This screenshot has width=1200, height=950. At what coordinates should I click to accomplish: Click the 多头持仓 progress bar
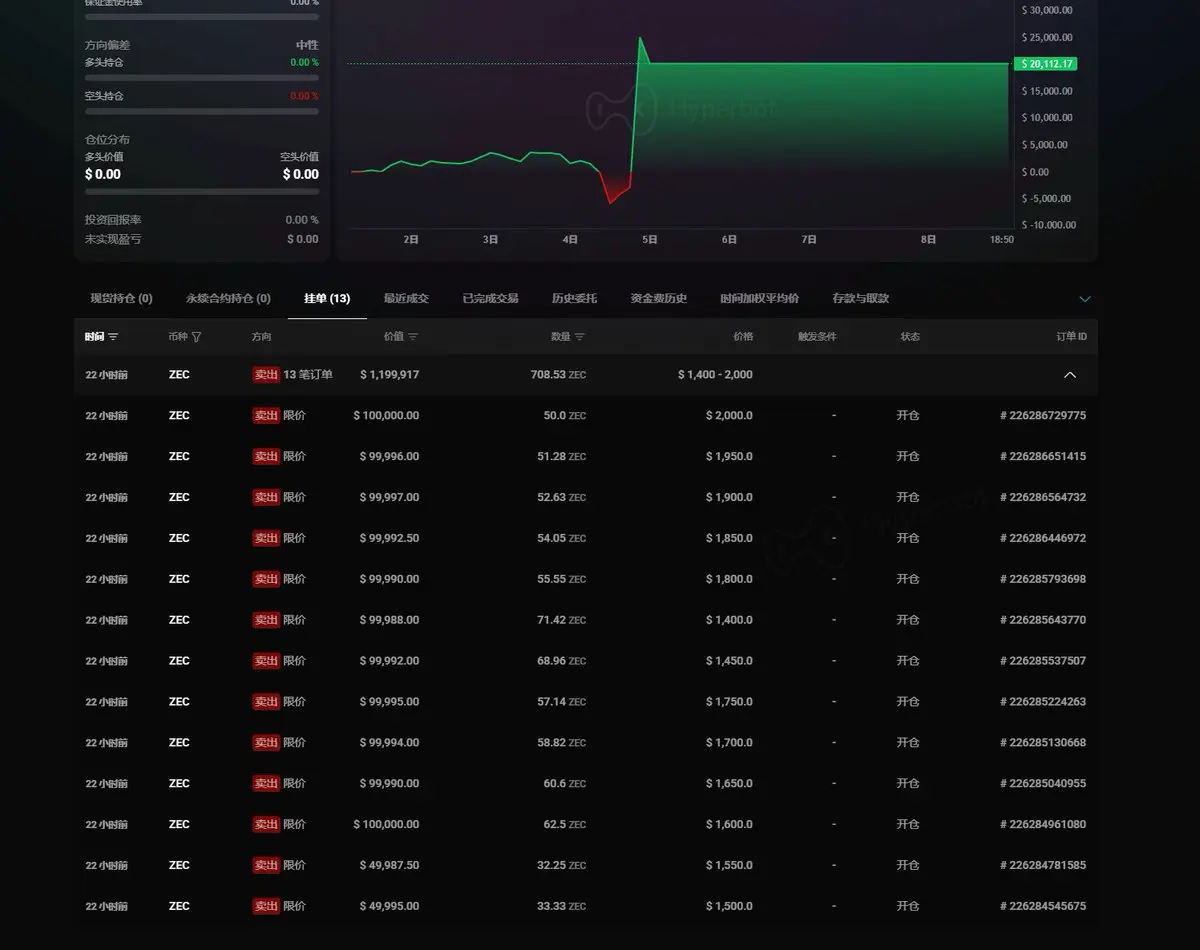202,77
